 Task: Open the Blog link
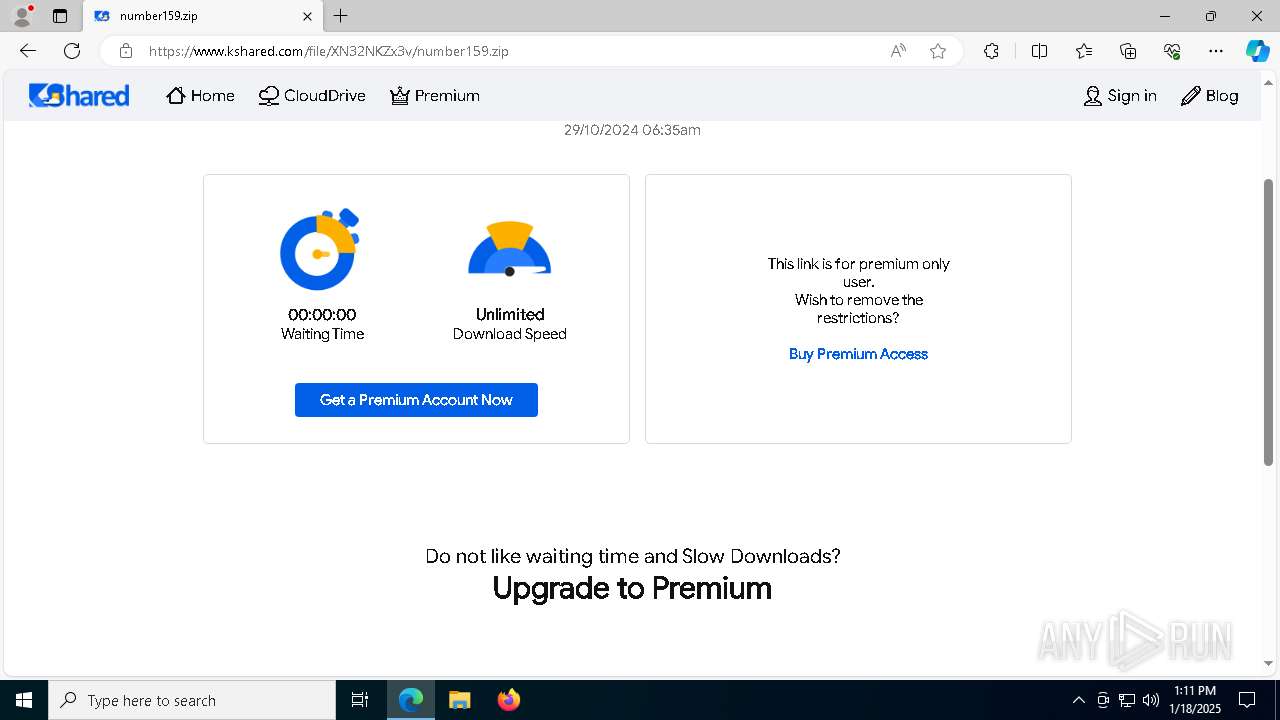pyautogui.click(x=1209, y=96)
